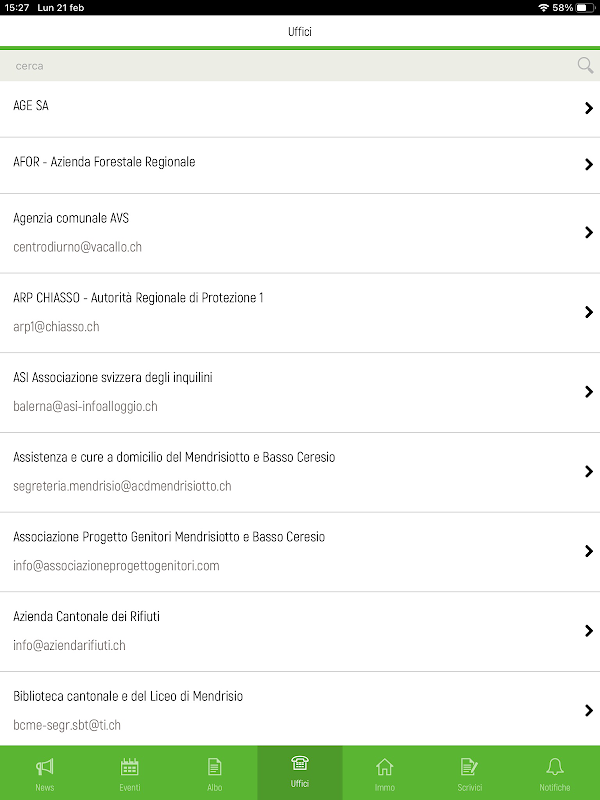Tap the Uffici telephone icon
The width and height of the screenshot is (600, 800).
[299, 765]
